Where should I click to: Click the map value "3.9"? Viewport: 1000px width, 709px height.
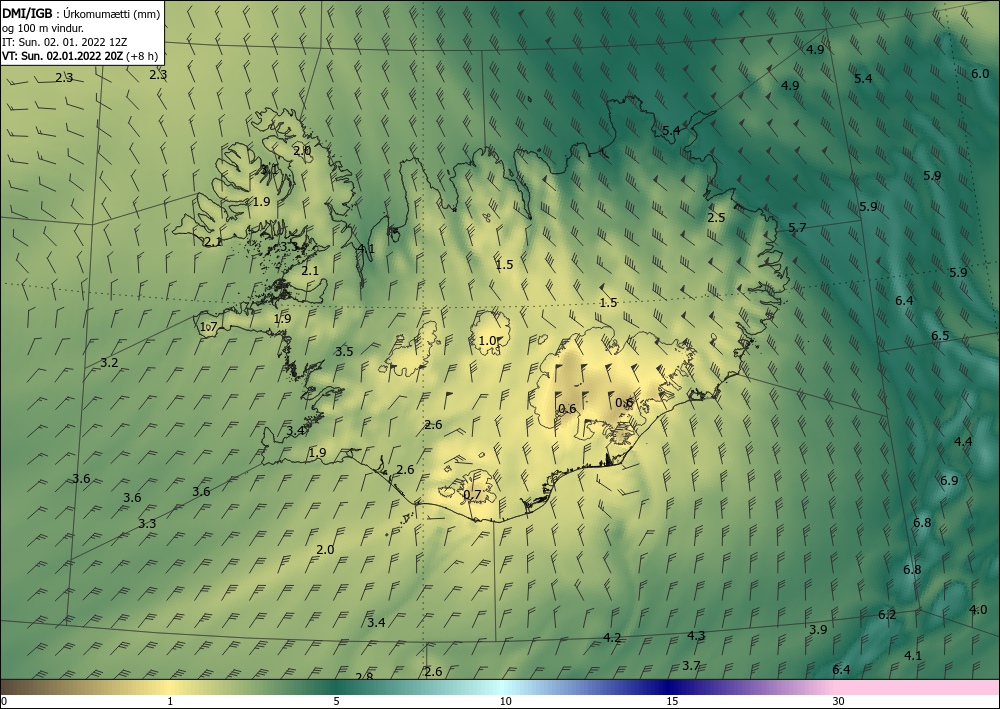point(818,629)
